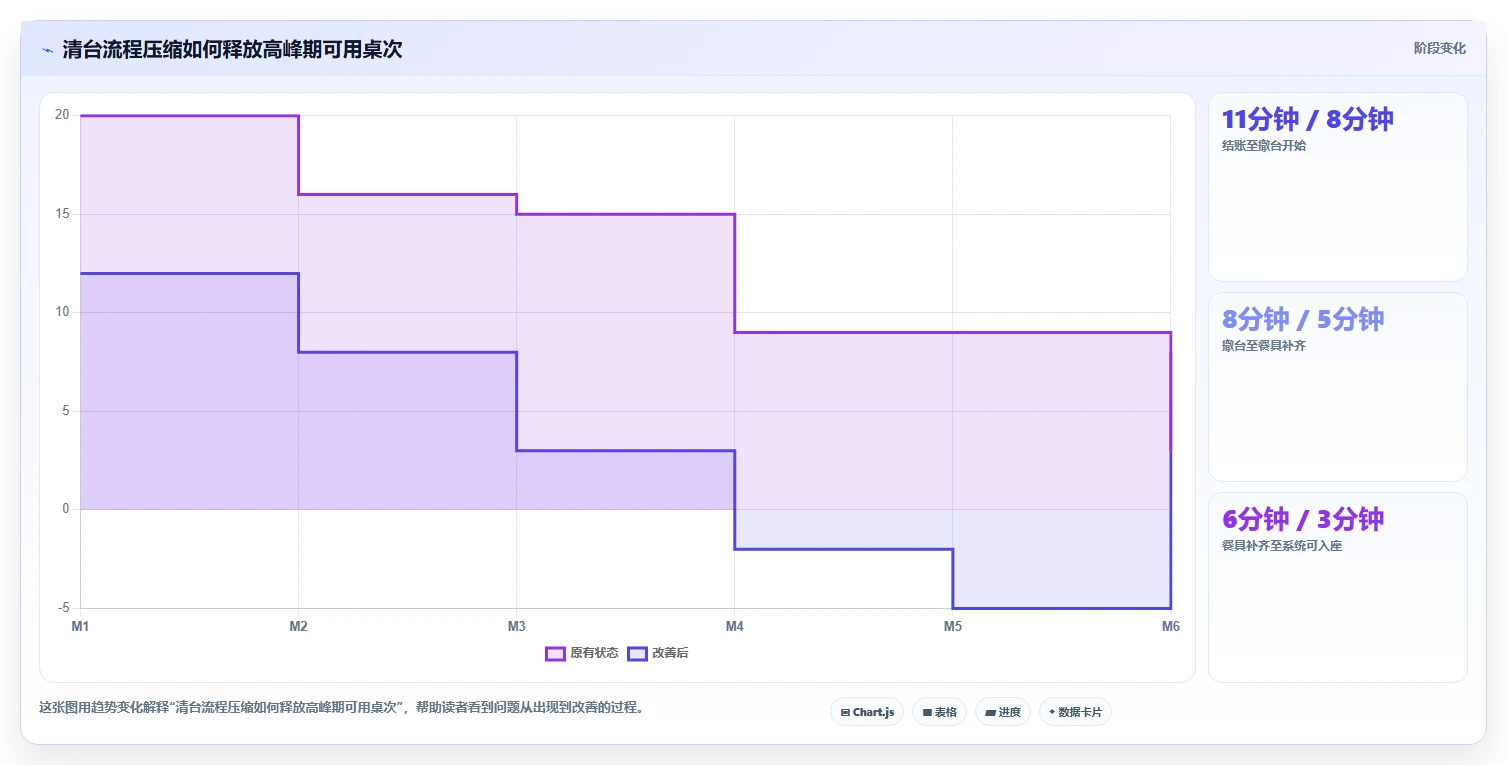
Task: Click the 进度 tag
Action: [1003, 712]
